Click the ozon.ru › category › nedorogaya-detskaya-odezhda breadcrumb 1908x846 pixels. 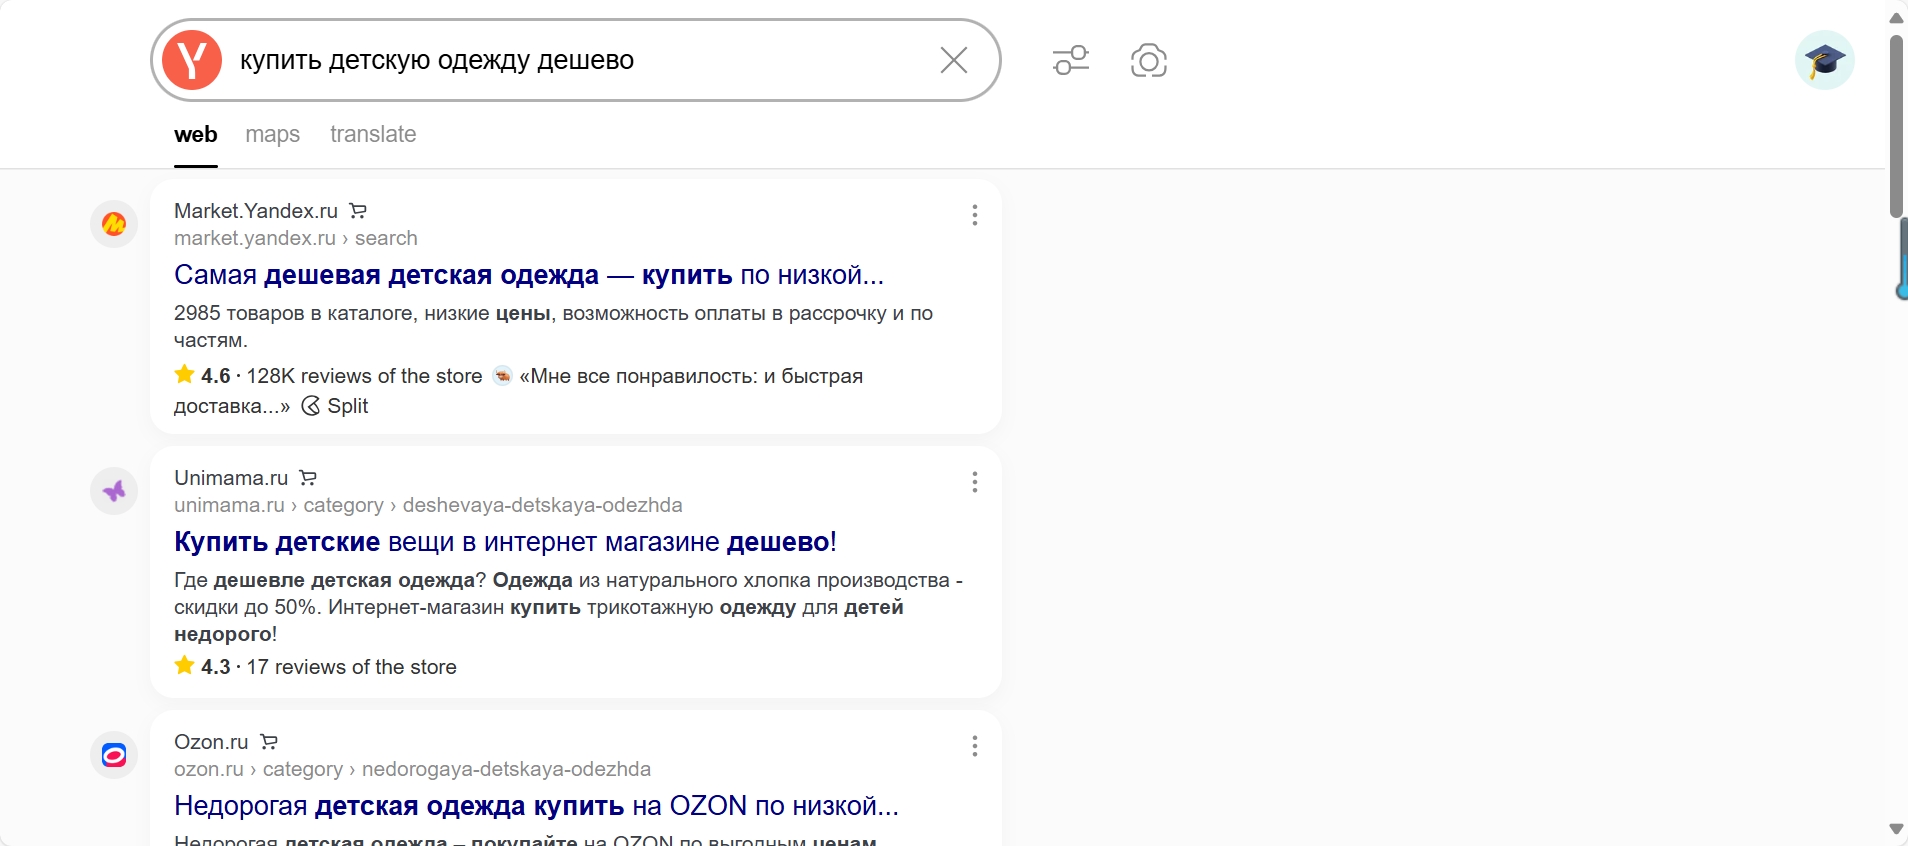pyautogui.click(x=412, y=769)
